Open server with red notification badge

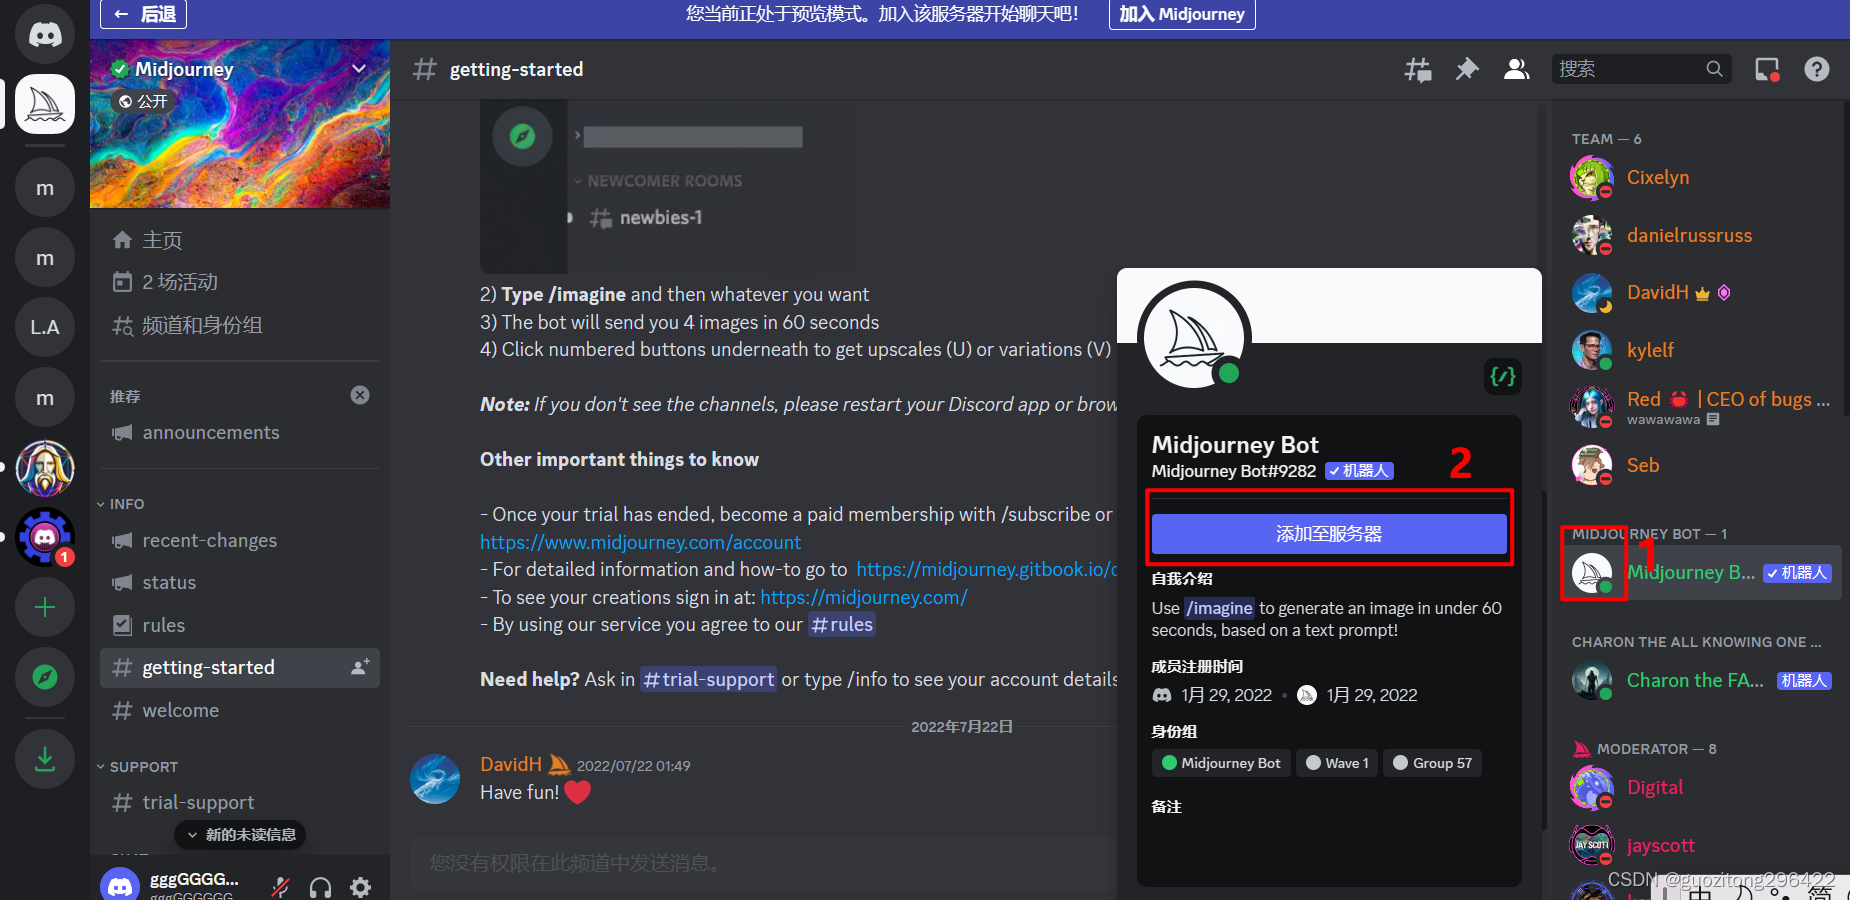(45, 538)
